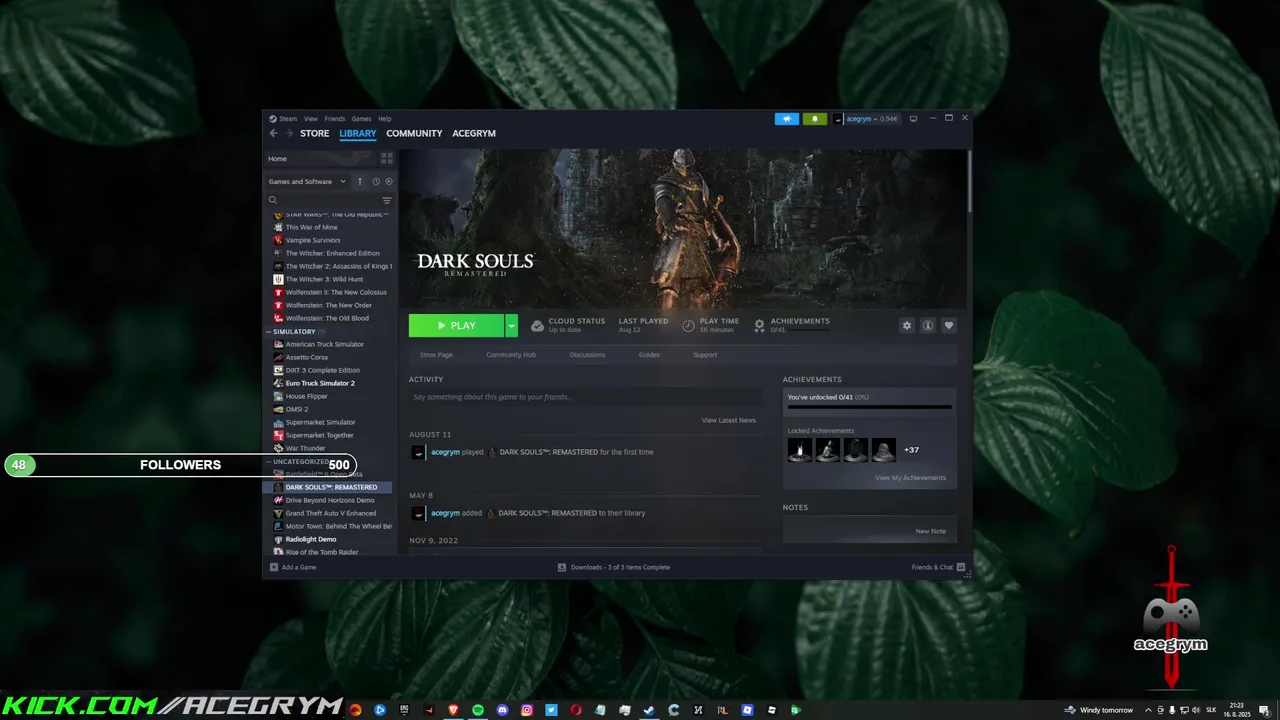Screen dimensions: 1280x720
Task: Sort library ascending with the up-arrow icon
Action: coord(360,181)
